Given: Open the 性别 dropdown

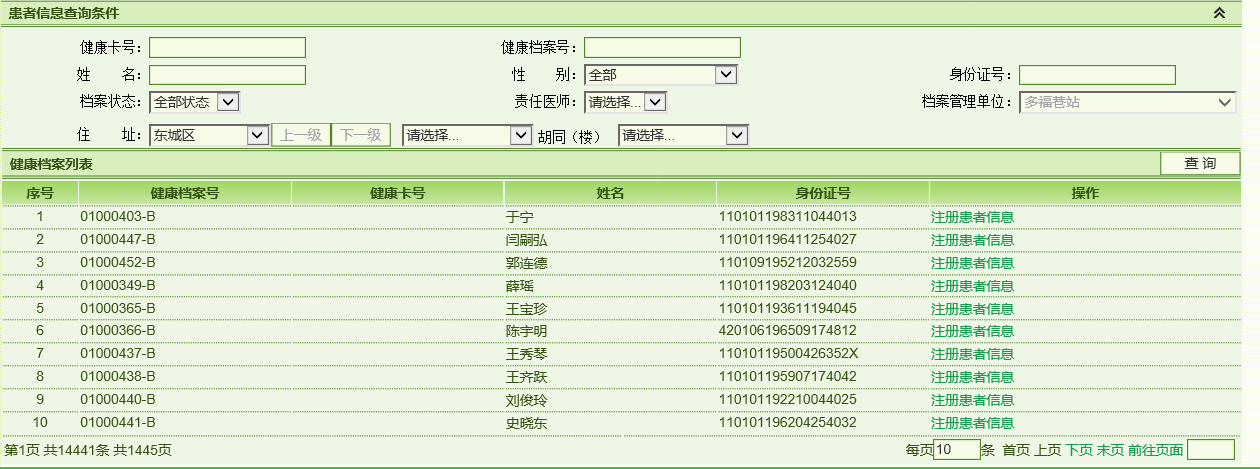Looking at the screenshot, I should tap(660, 75).
